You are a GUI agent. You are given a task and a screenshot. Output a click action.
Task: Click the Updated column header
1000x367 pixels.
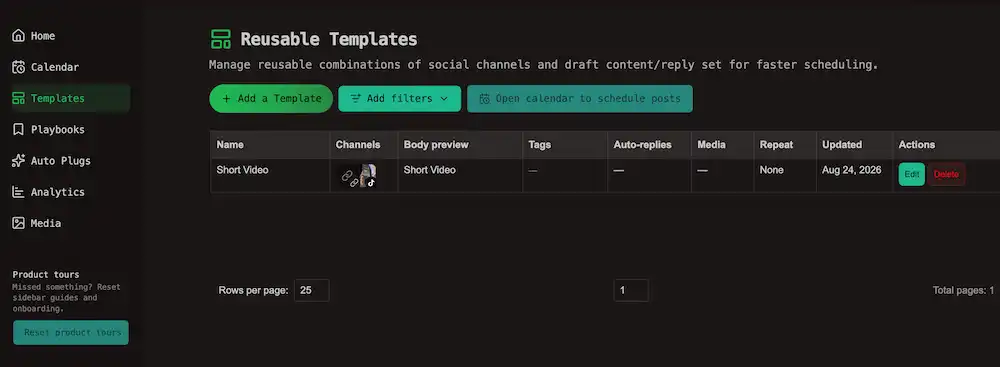tap(842, 145)
